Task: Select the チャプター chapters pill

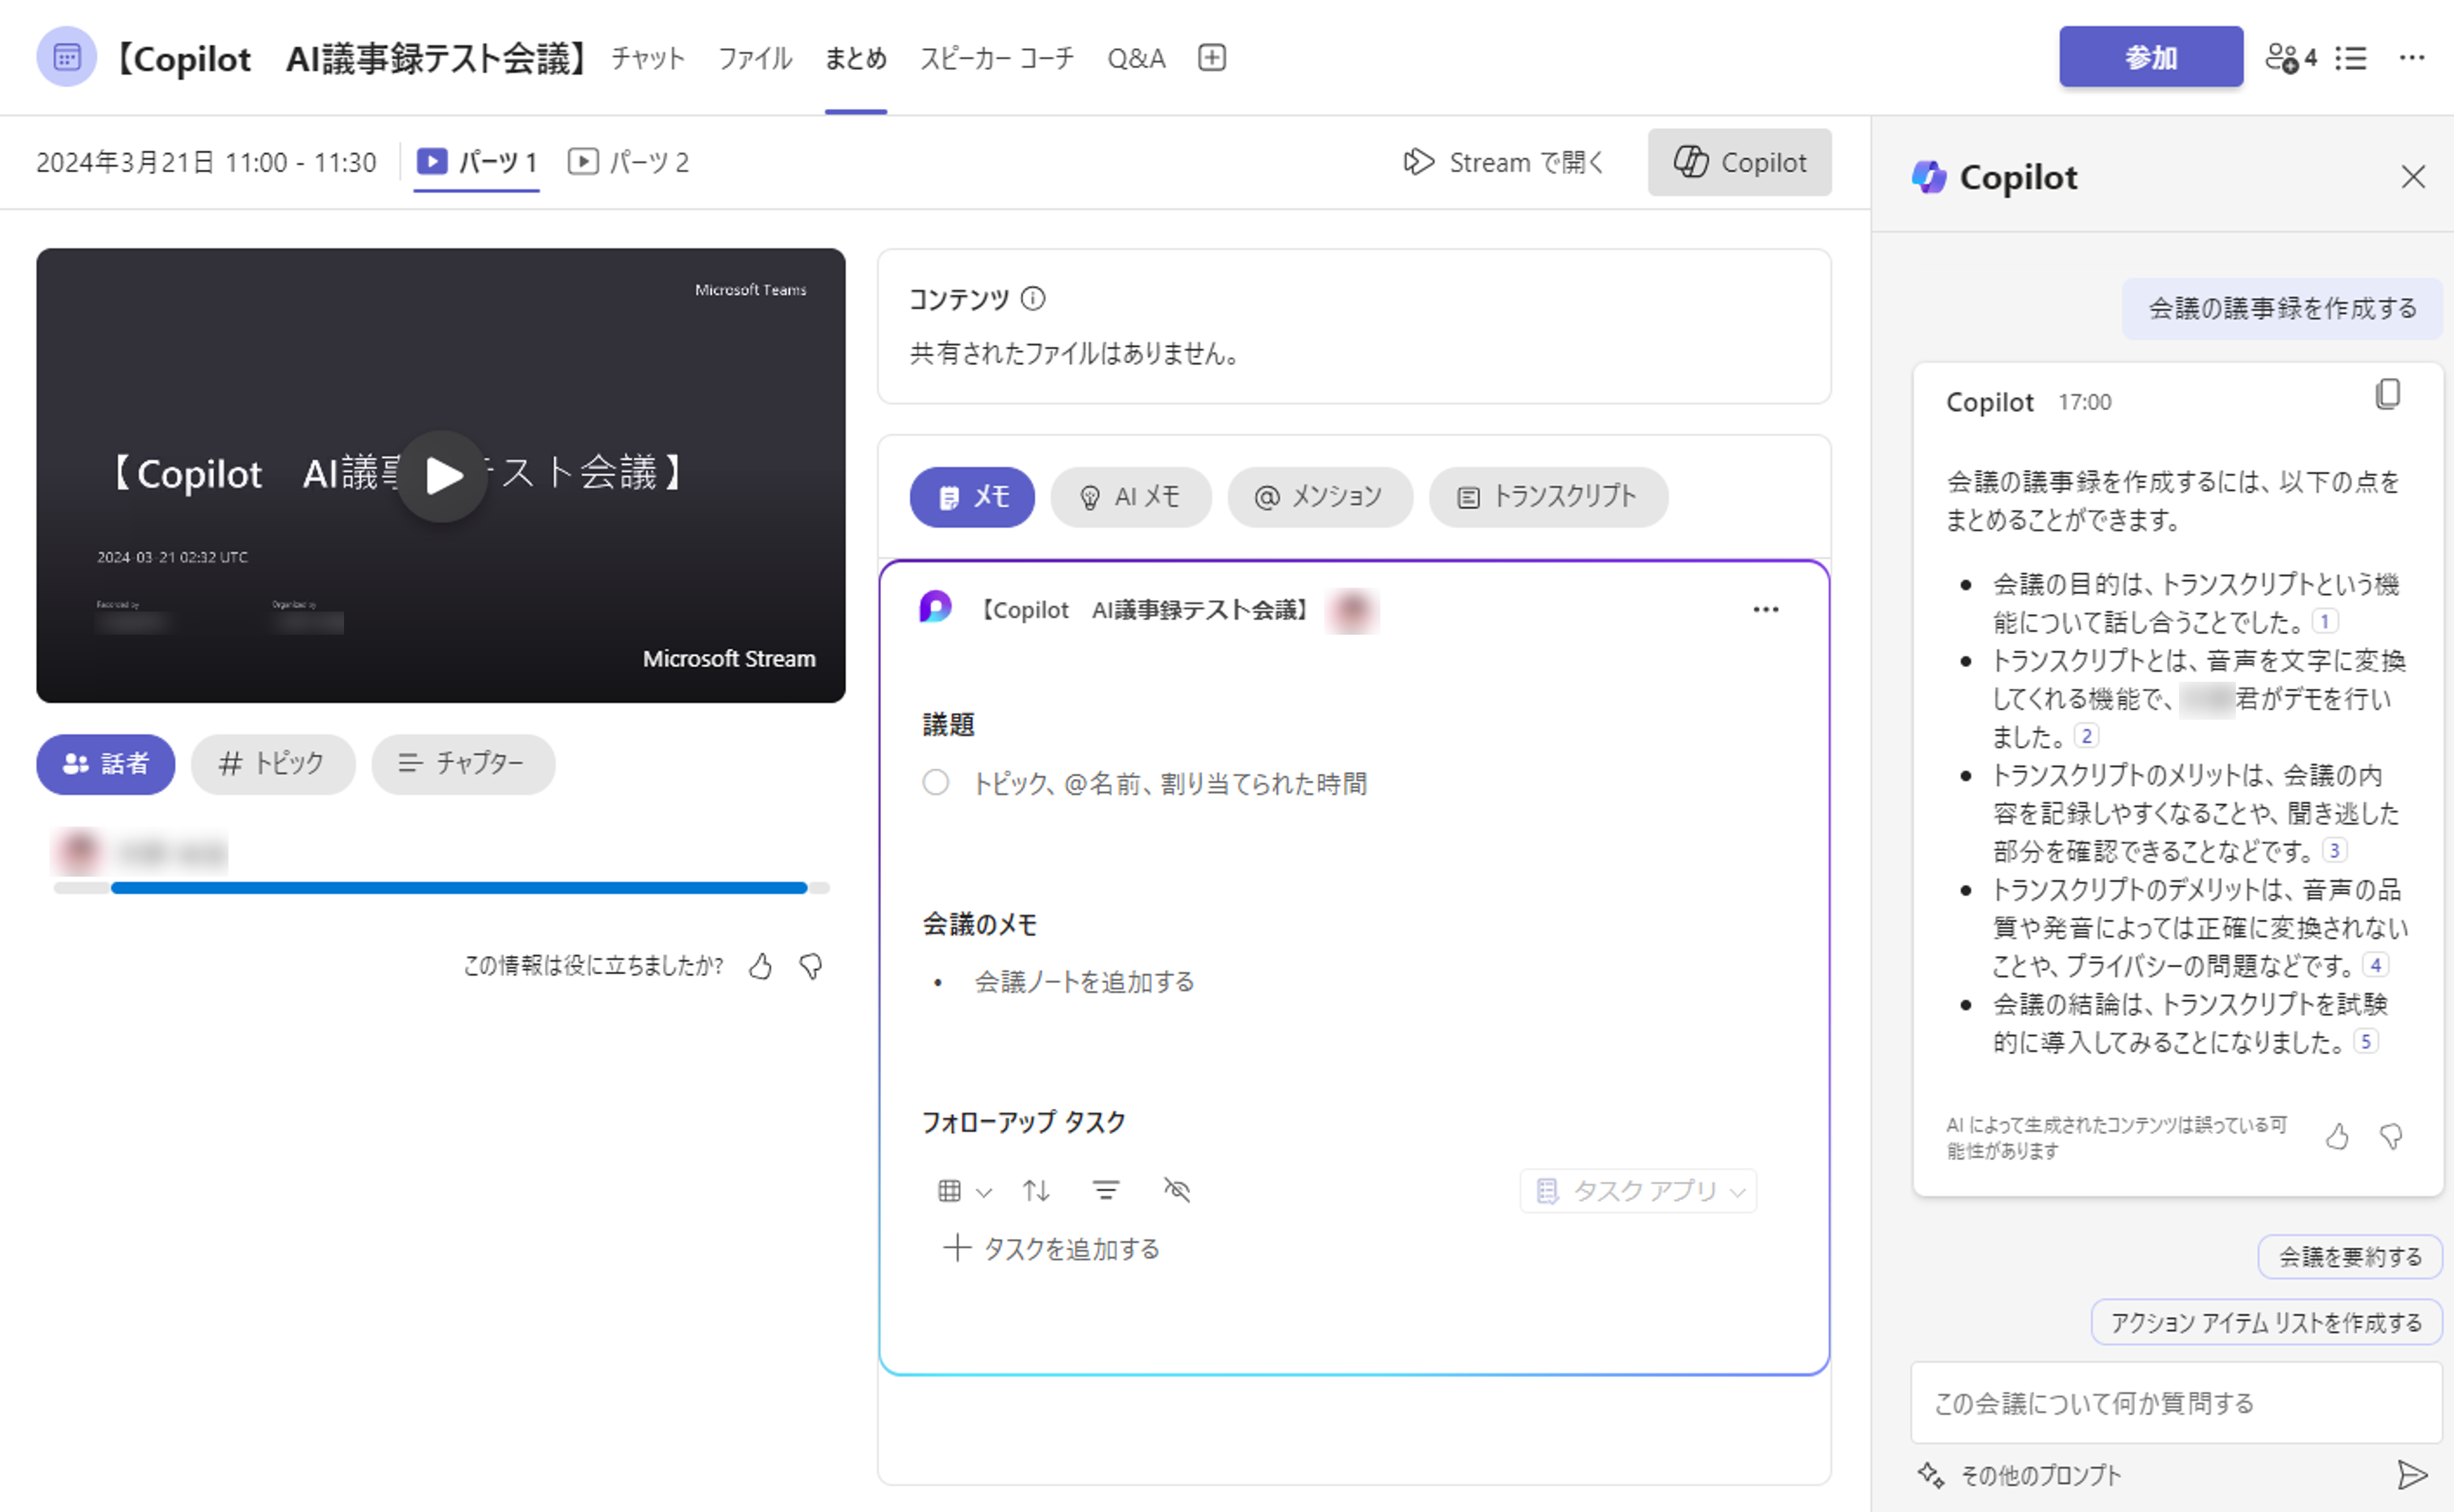Action: pyautogui.click(x=463, y=764)
